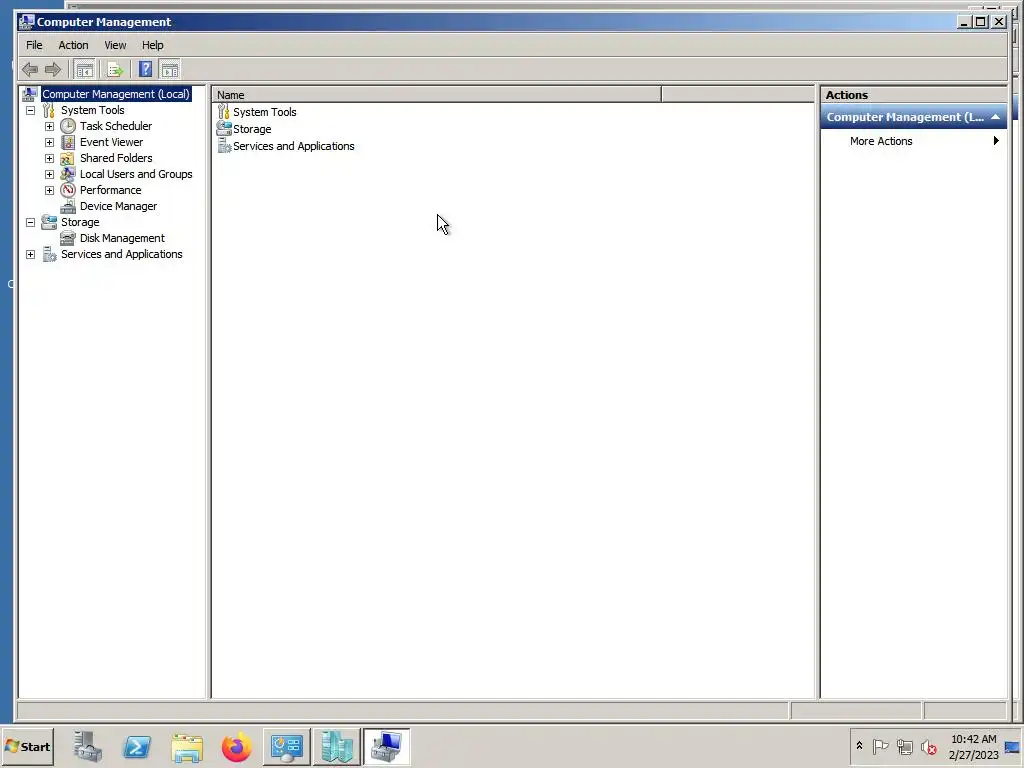The width and height of the screenshot is (1024, 768).
Task: Click the Control Panel taskbar icon
Action: point(287,746)
